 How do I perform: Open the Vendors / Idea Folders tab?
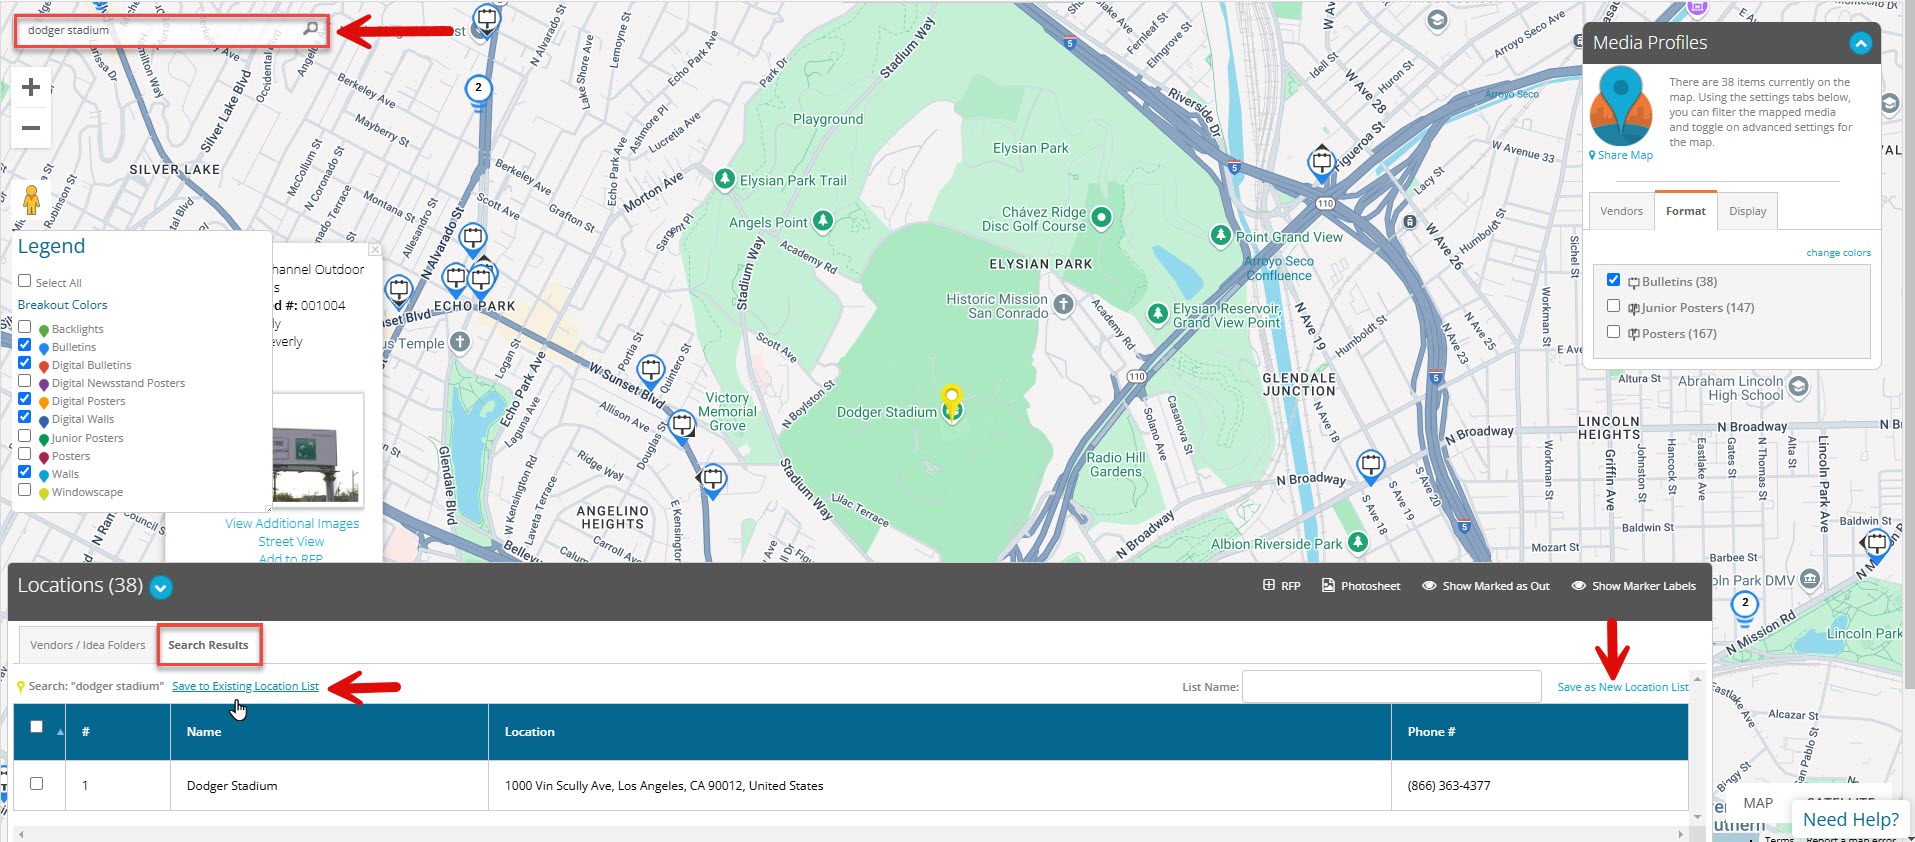(x=88, y=645)
